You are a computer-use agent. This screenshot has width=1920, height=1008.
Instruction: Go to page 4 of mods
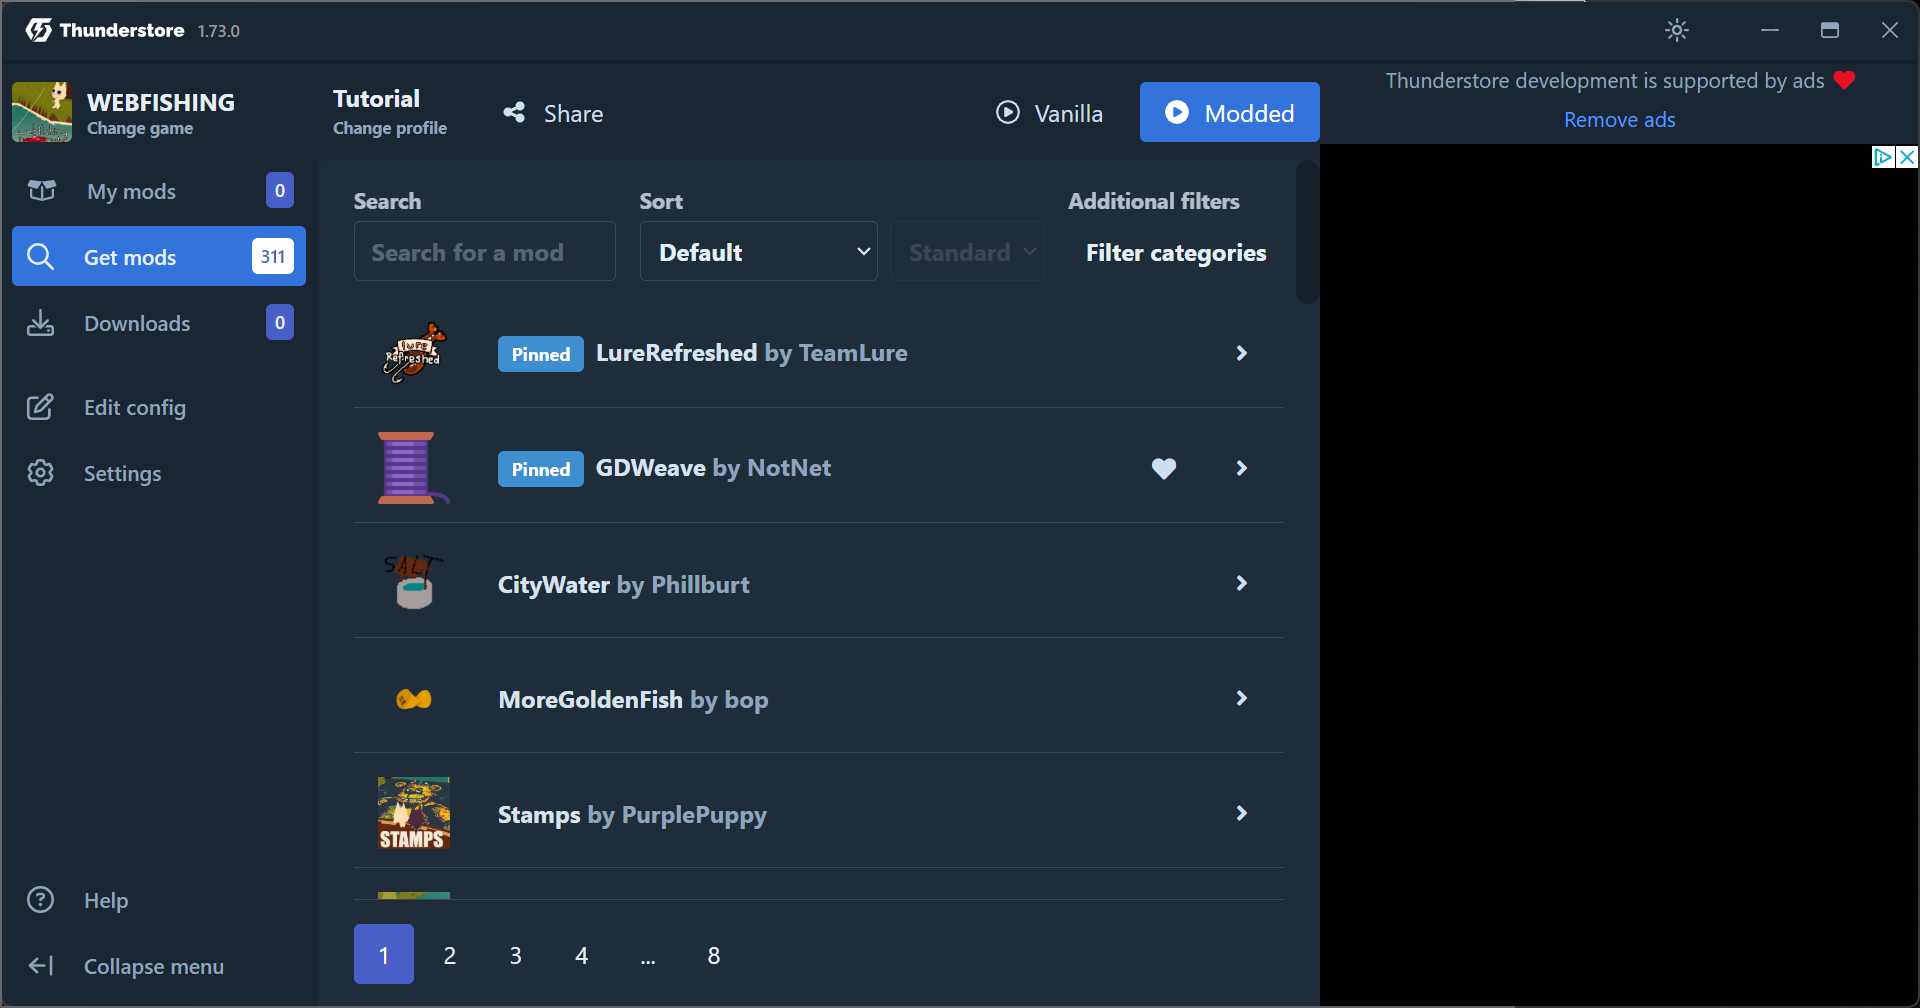(582, 955)
